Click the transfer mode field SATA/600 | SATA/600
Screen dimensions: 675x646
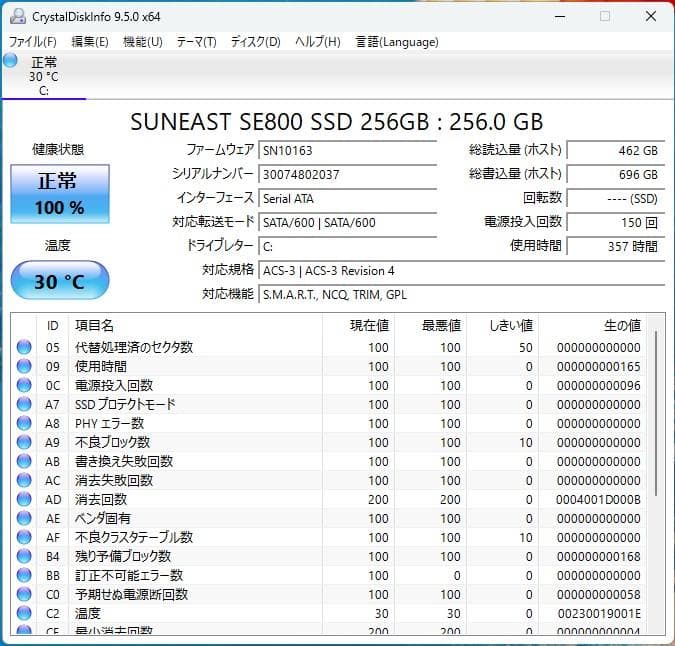(x=347, y=223)
